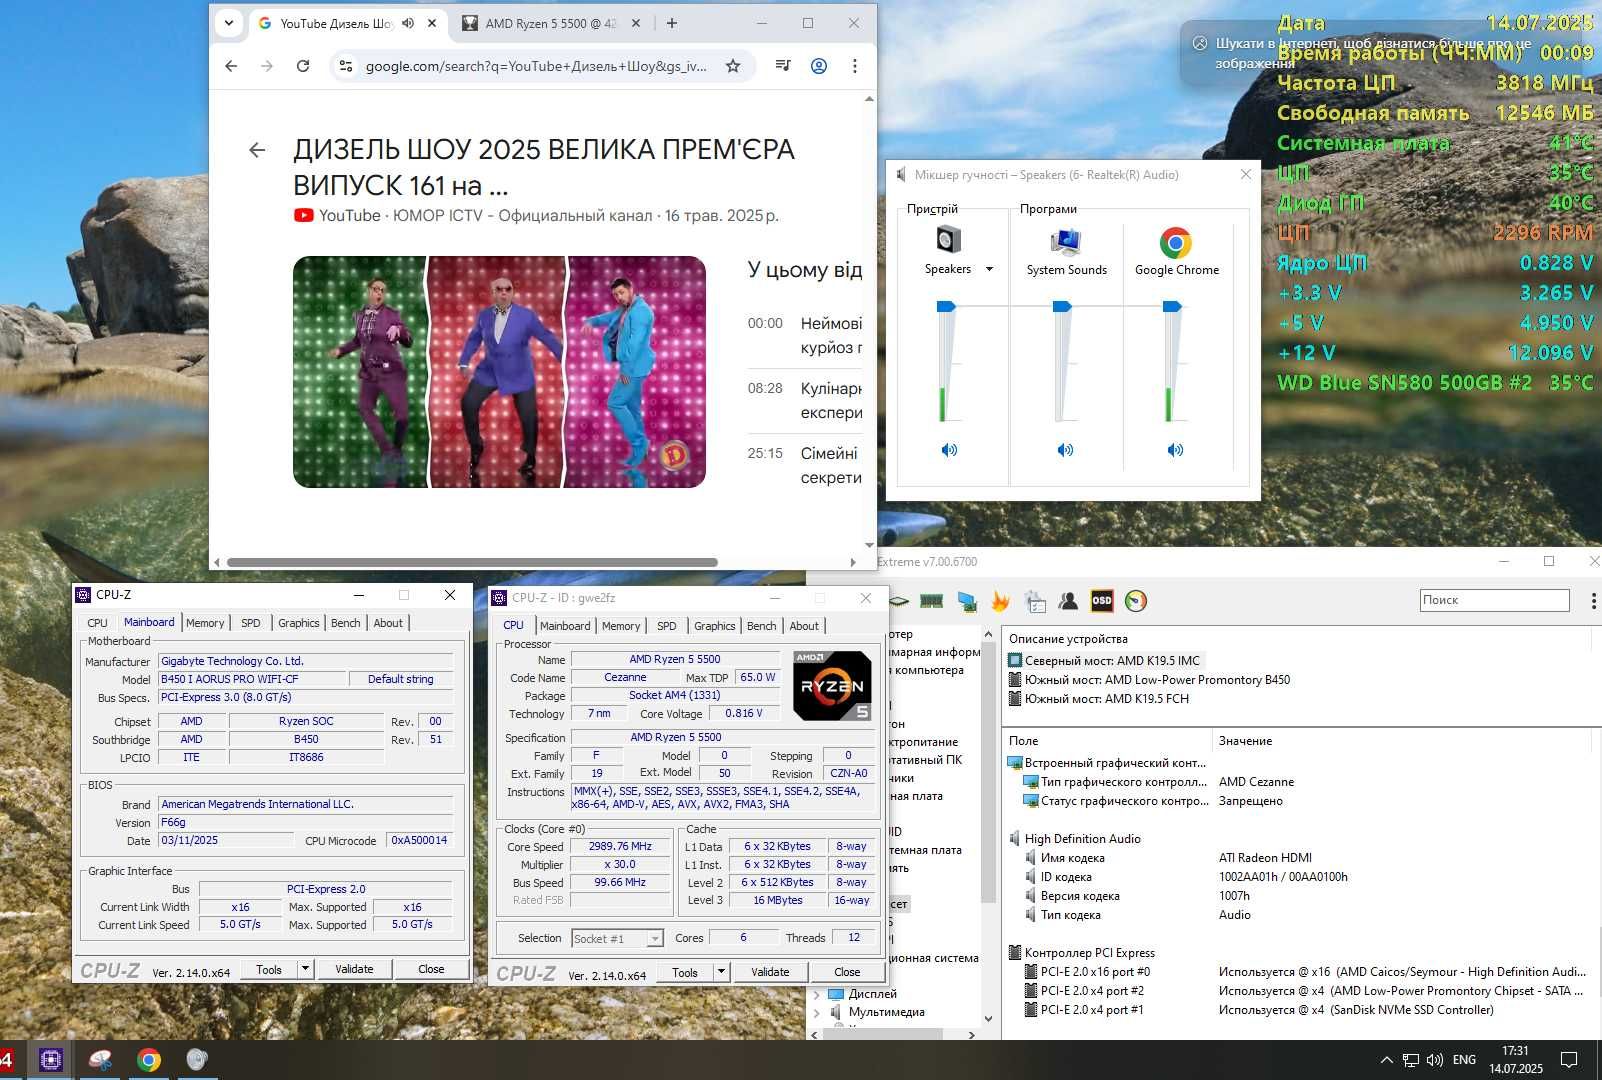
Task: Open the Windows notification center icon
Action: (x=1570, y=1060)
